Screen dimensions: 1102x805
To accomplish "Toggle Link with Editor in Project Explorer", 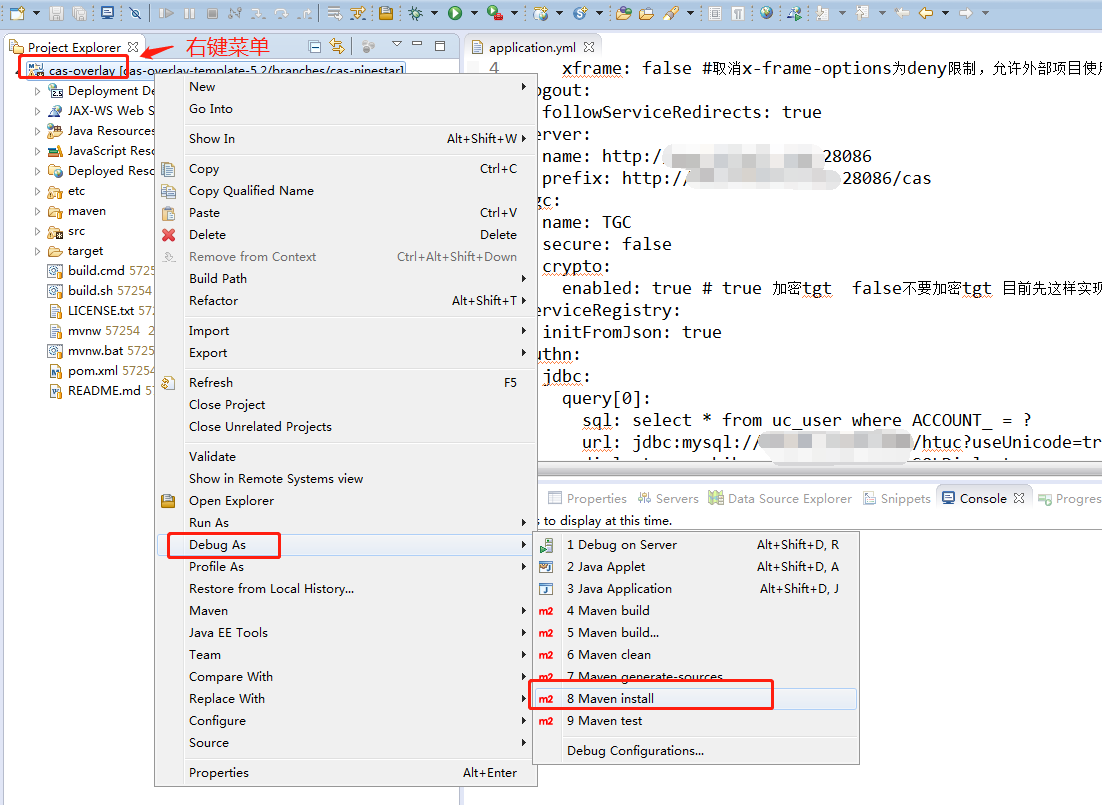I will pyautogui.click(x=337, y=47).
